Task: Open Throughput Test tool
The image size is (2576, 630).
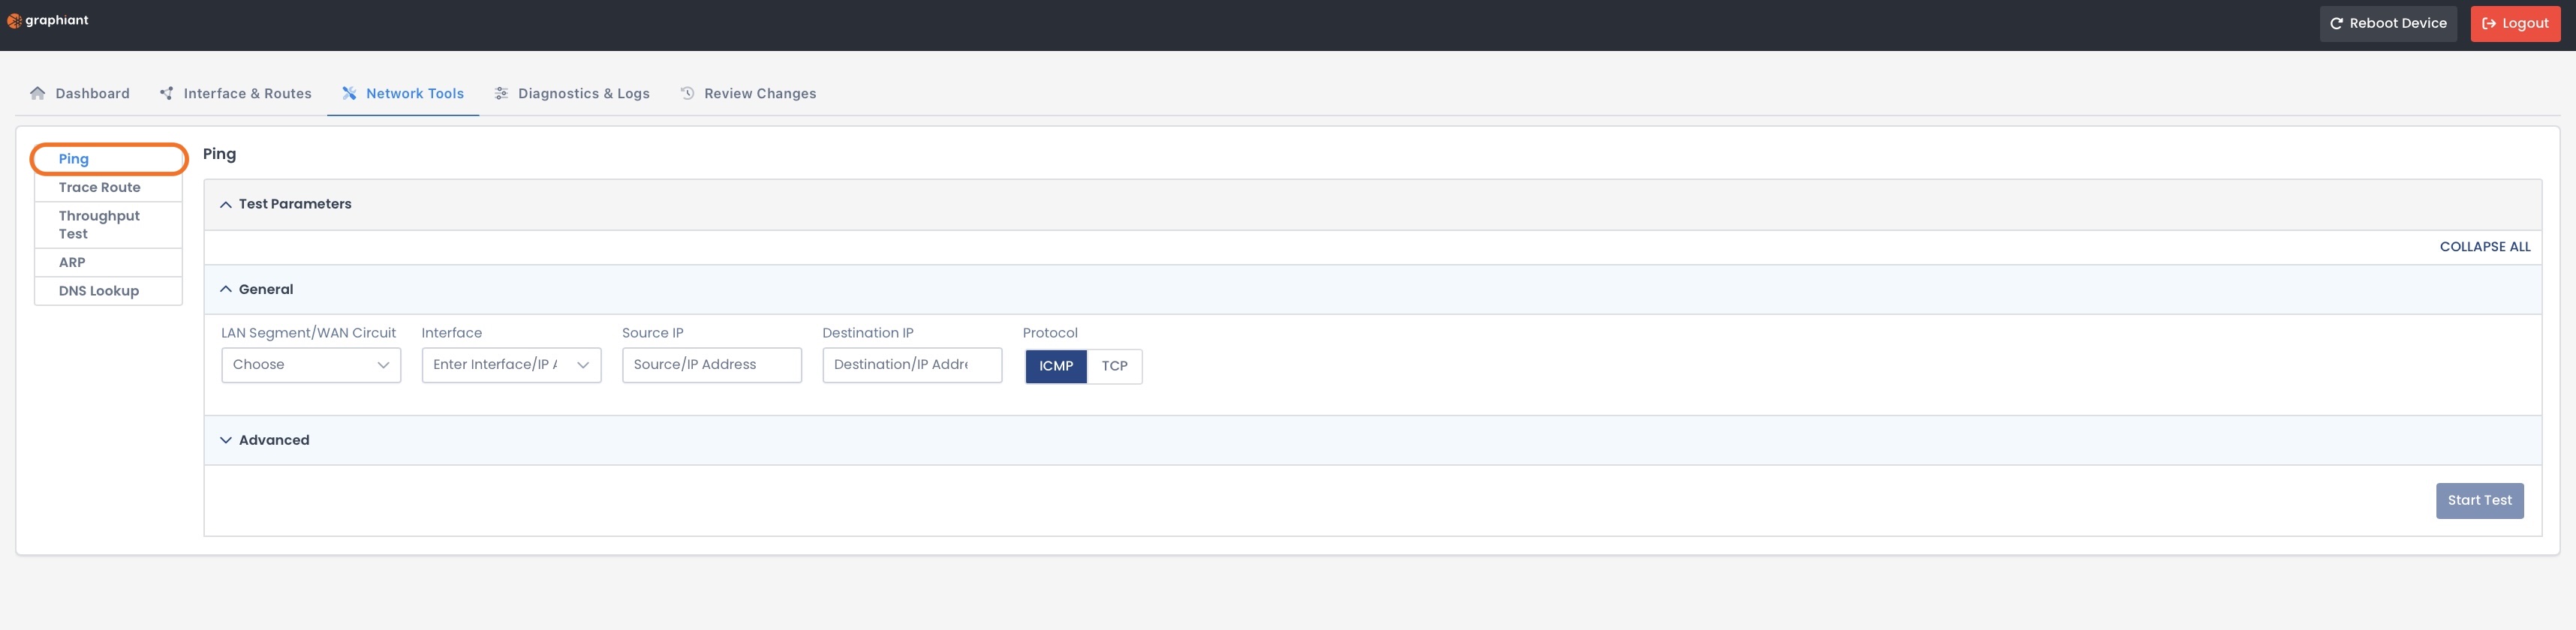Action: (108, 225)
